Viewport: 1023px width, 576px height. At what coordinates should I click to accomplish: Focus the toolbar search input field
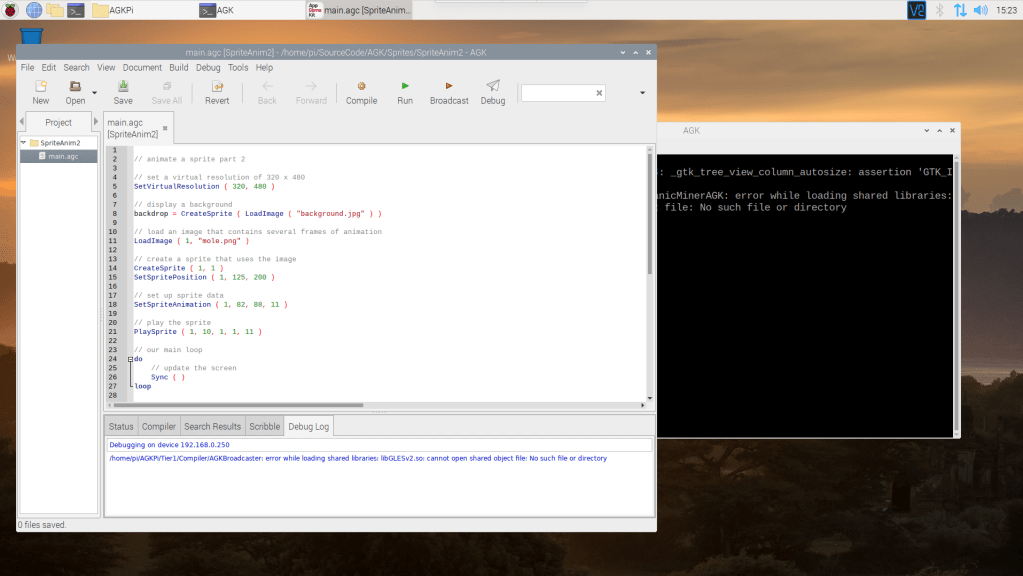(x=556, y=91)
